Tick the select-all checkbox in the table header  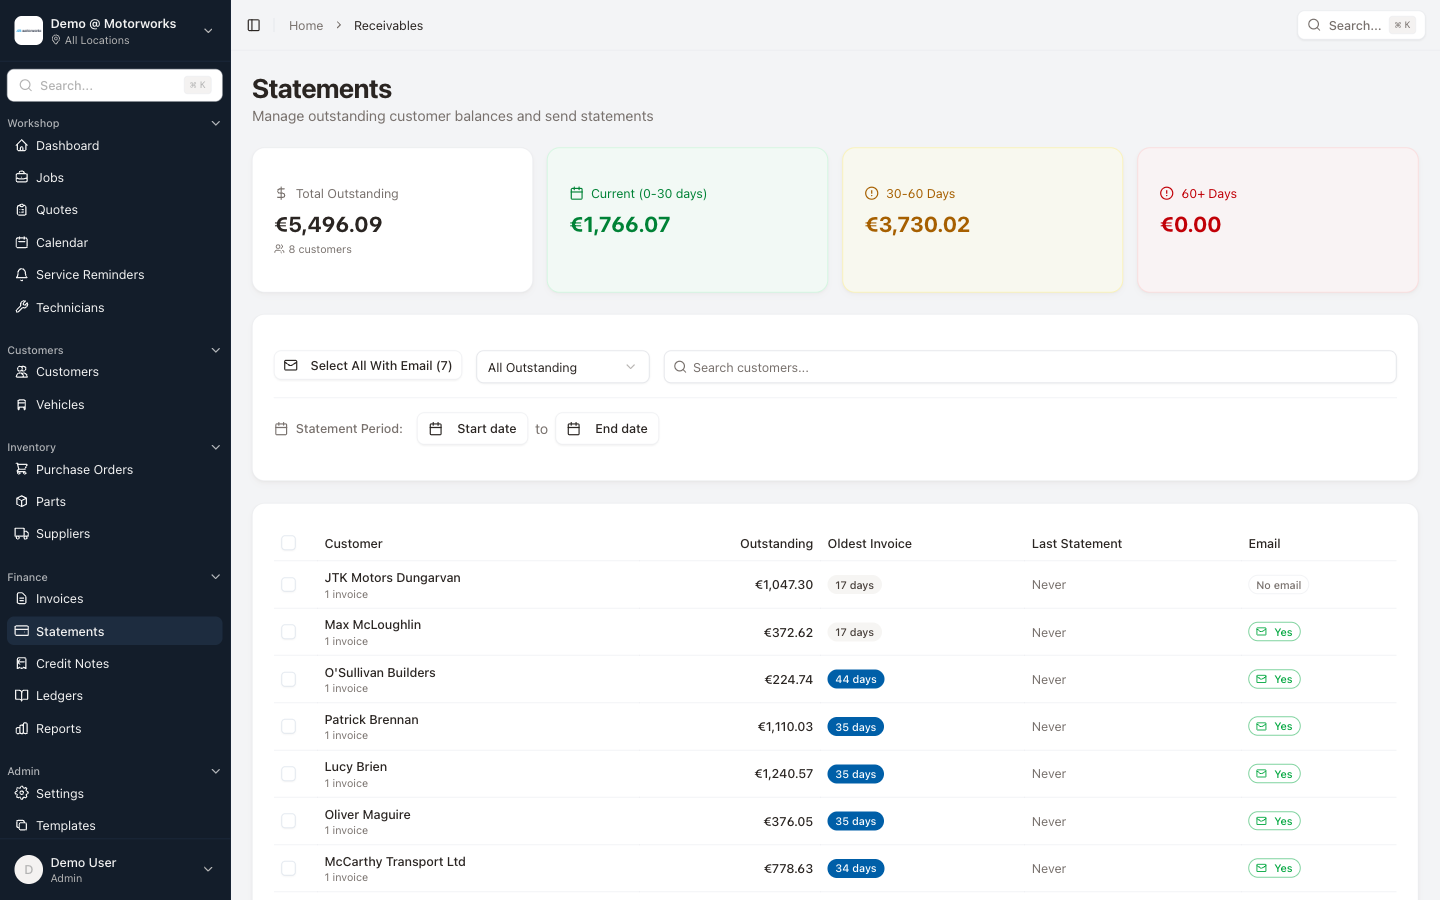[288, 543]
